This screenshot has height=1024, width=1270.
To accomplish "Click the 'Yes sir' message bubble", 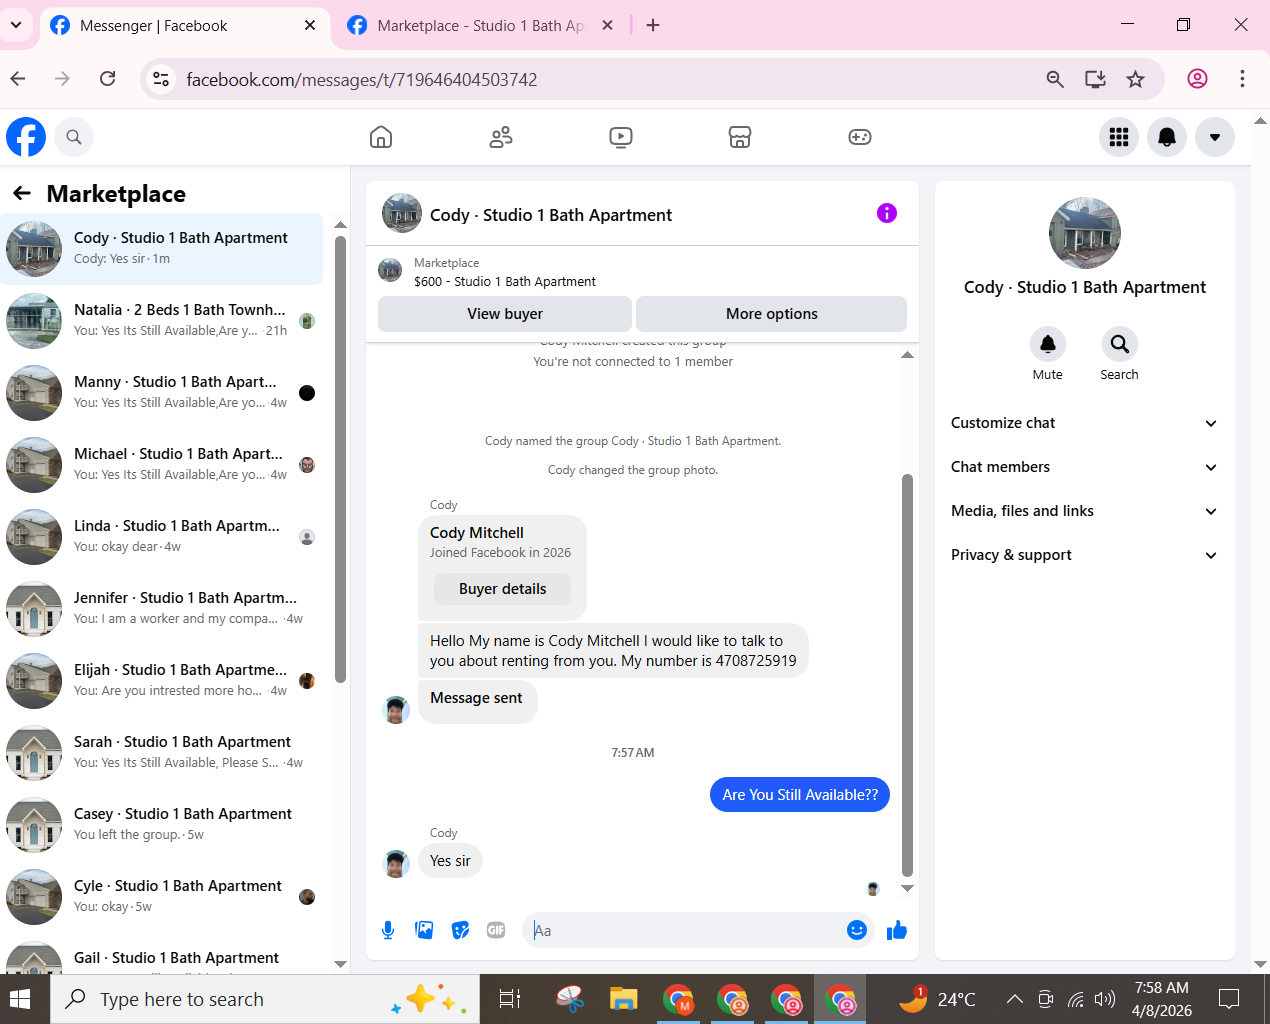I will pos(450,861).
